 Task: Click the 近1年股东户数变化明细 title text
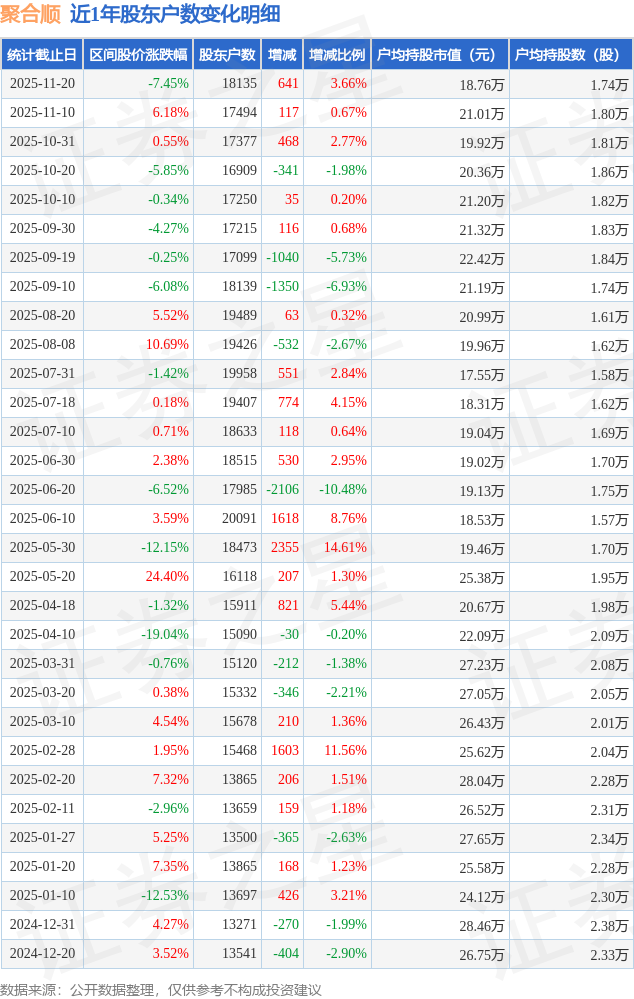(175, 14)
